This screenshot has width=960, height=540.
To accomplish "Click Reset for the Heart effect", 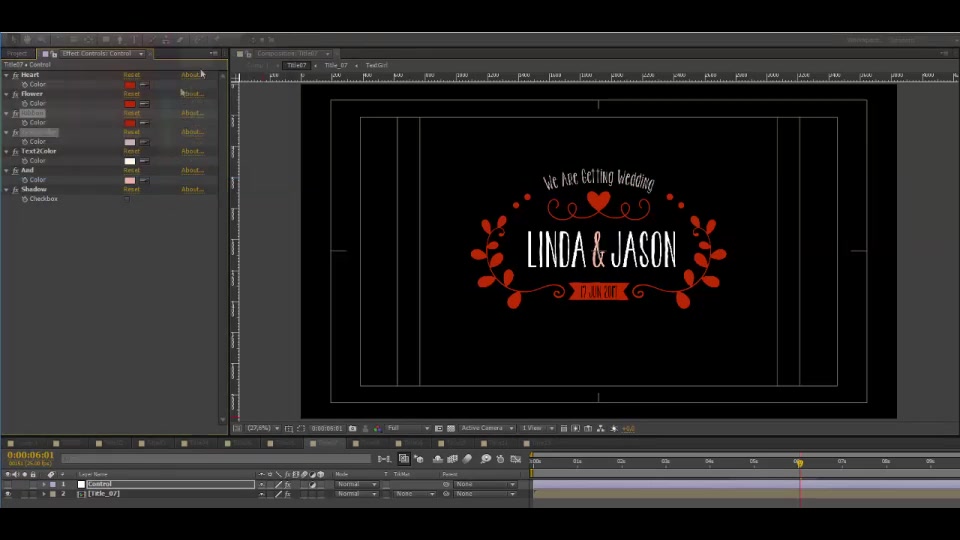I will [132, 75].
